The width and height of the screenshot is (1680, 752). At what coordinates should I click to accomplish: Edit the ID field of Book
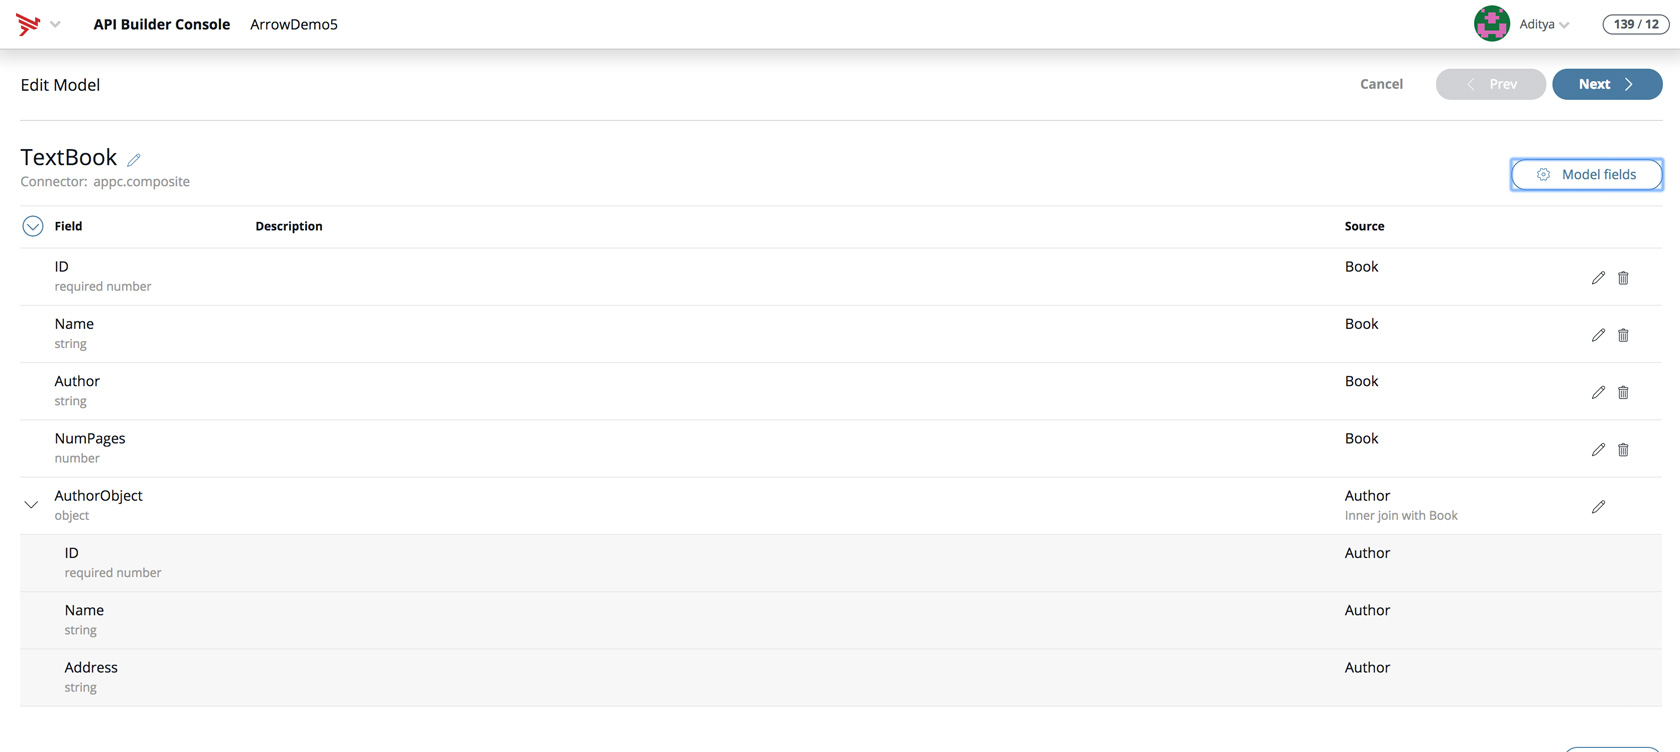coord(1598,278)
